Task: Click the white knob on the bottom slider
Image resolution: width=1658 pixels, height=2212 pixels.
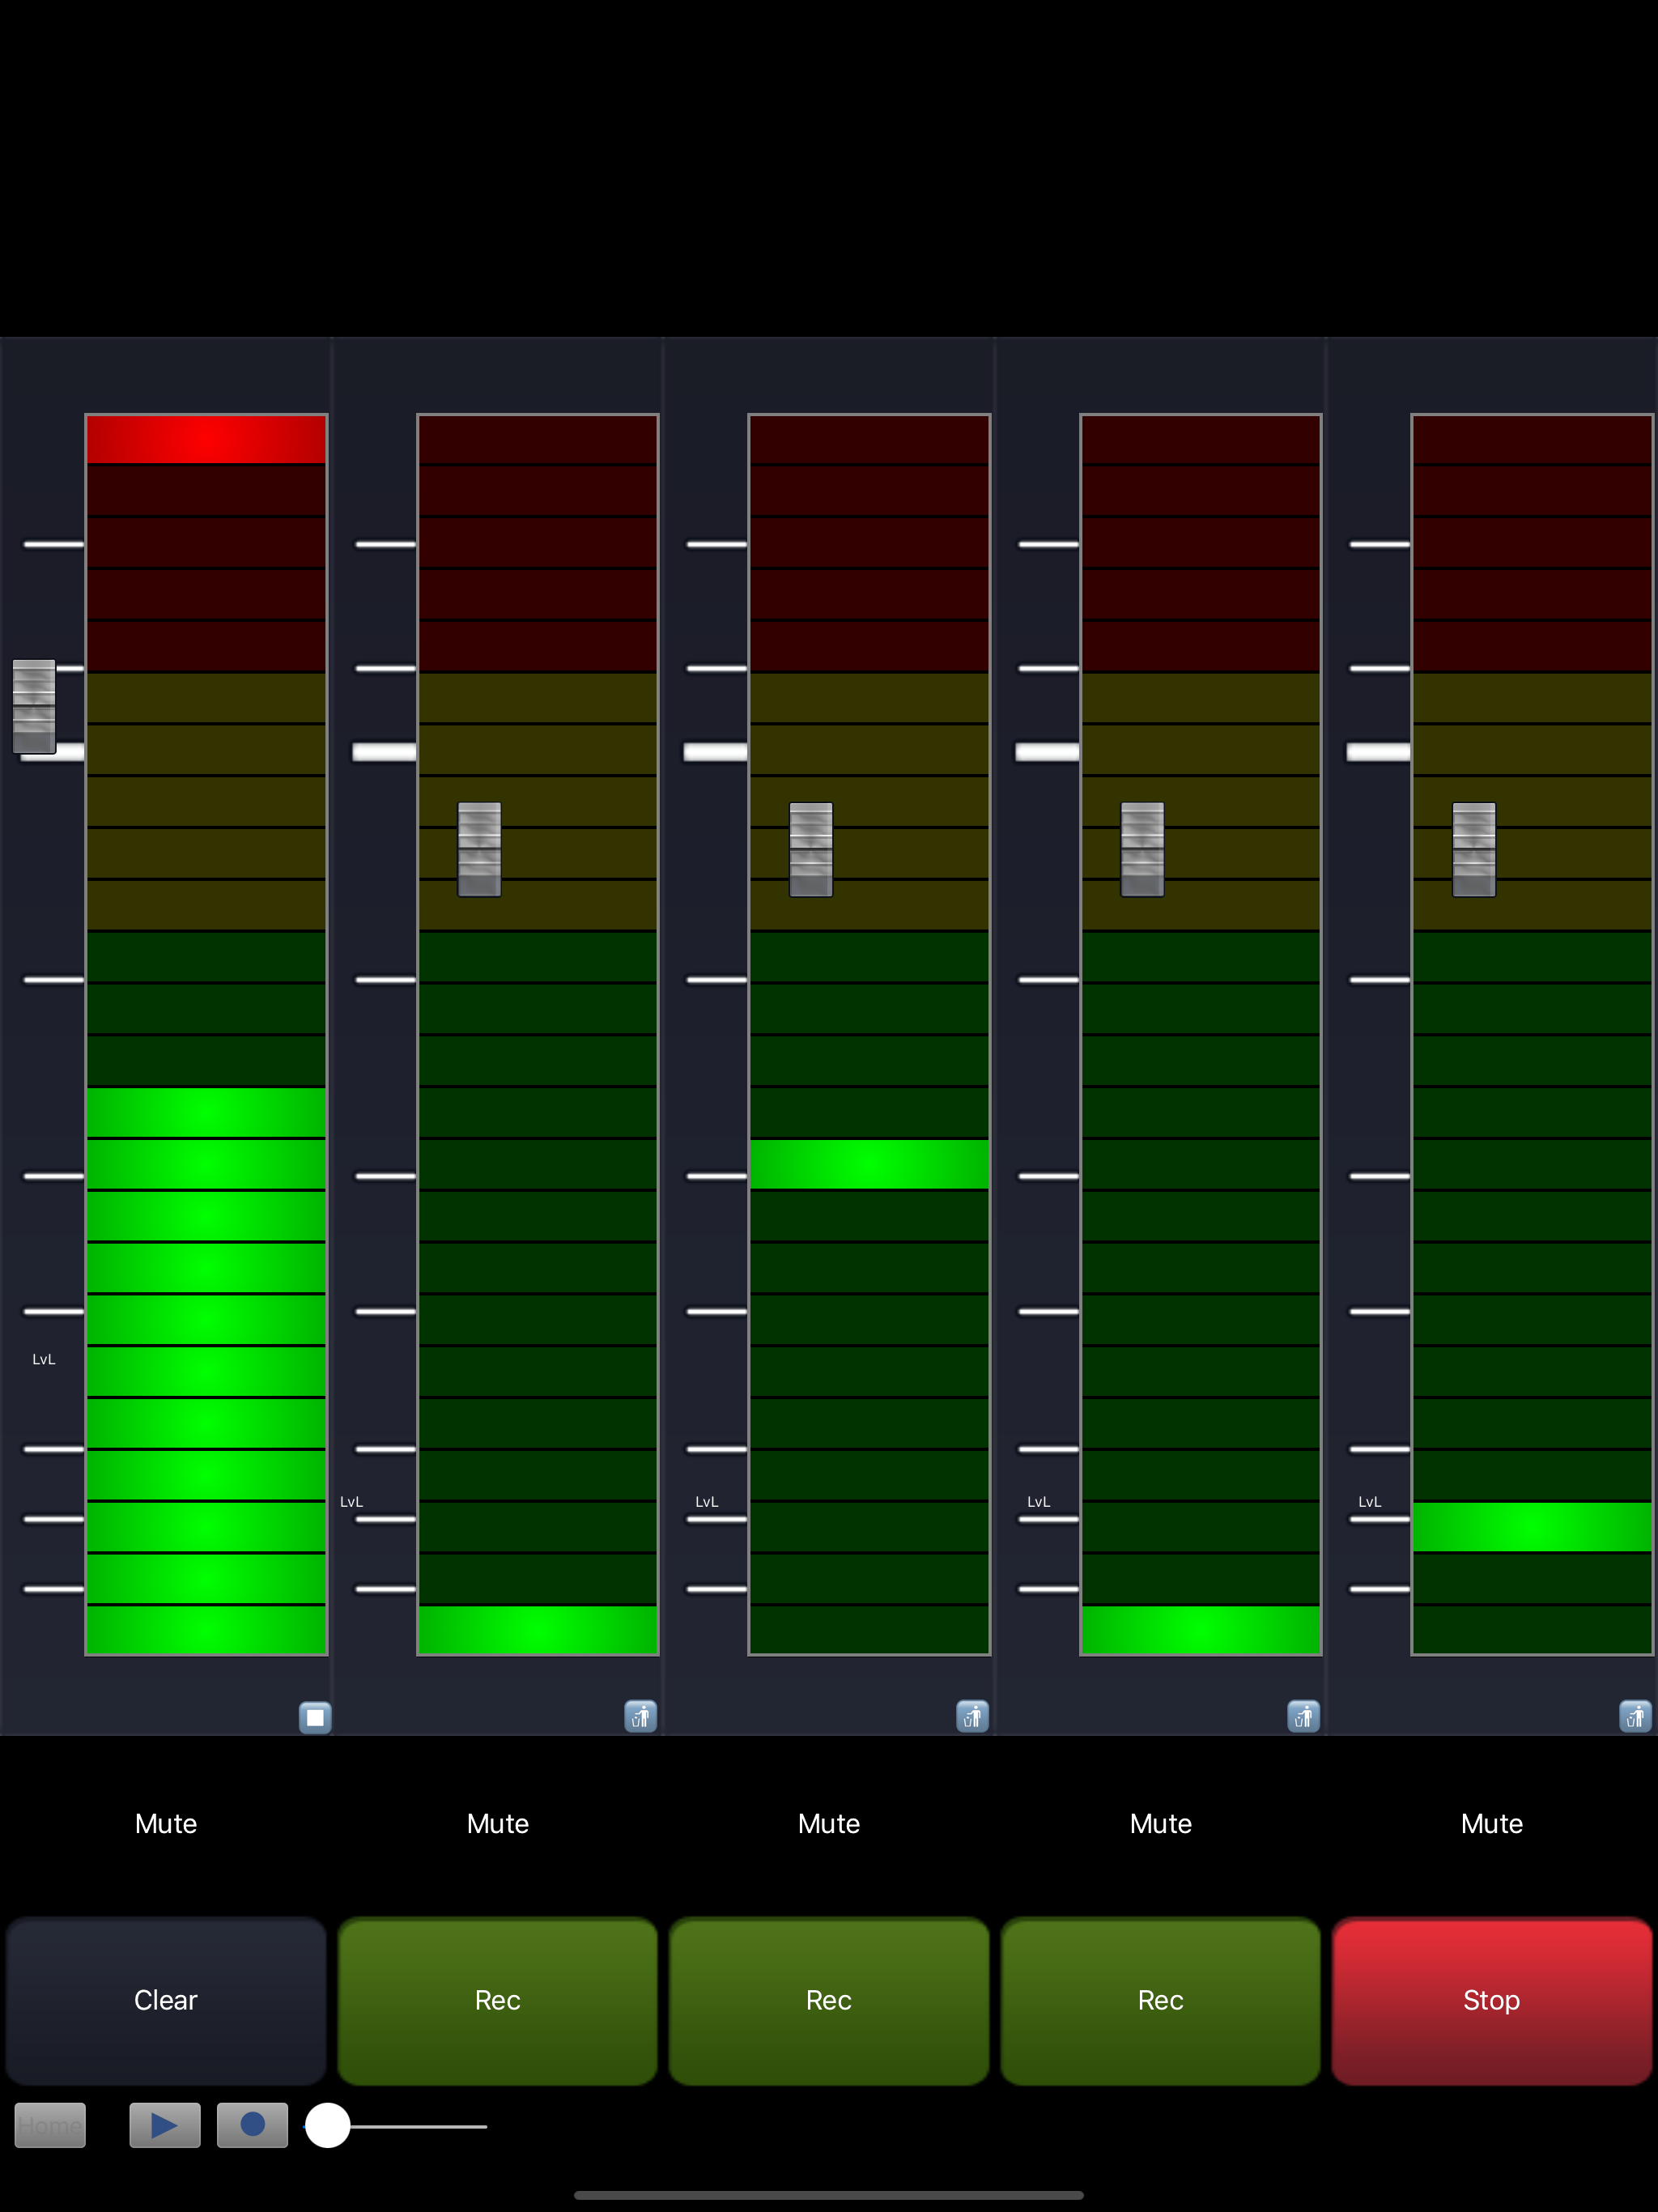Action: 328,2125
